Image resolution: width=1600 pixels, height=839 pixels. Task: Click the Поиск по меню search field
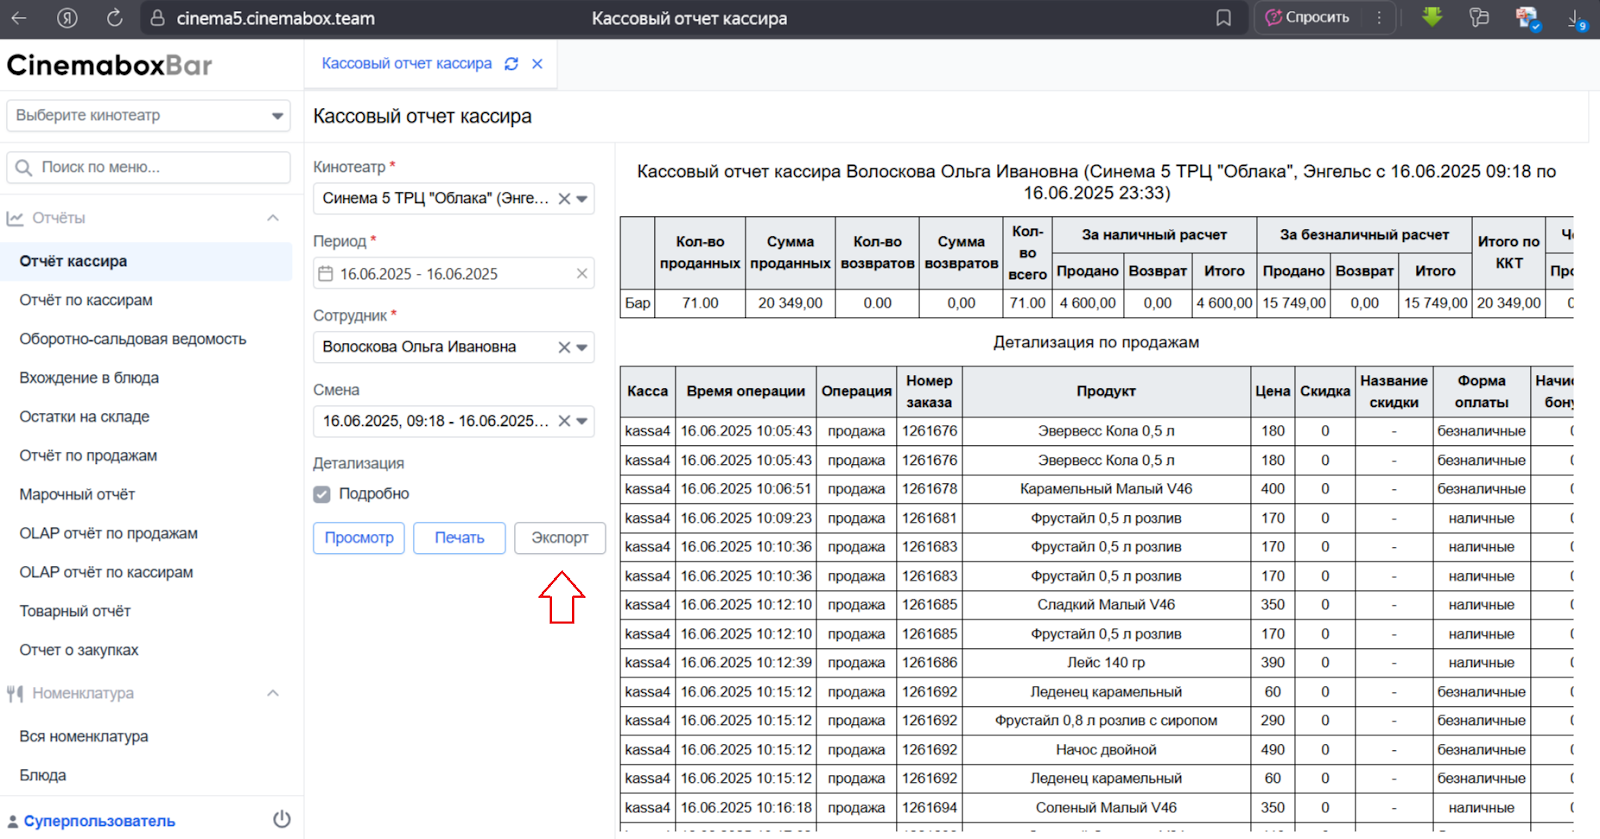pyautogui.click(x=148, y=167)
